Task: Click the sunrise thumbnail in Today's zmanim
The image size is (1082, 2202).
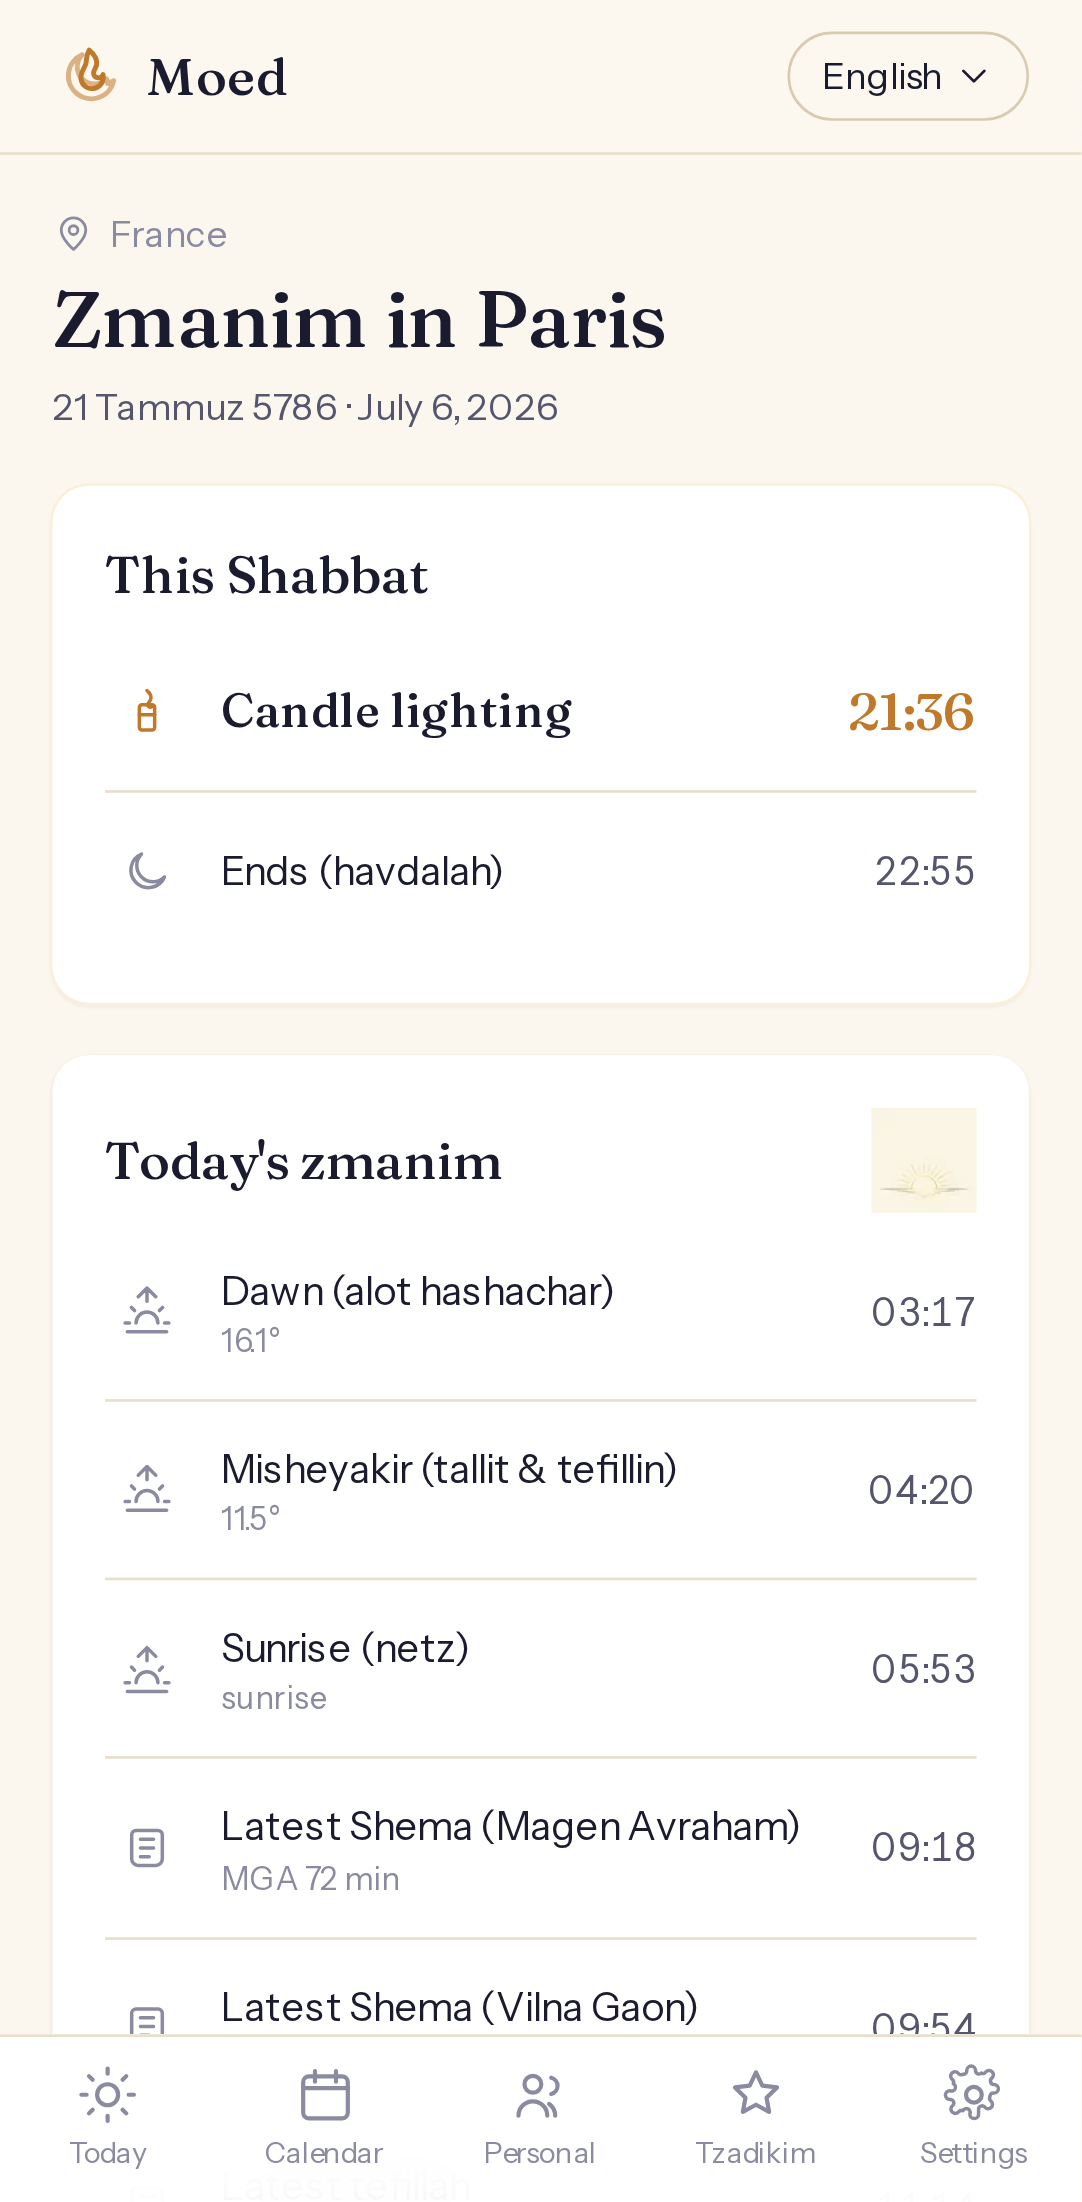Action: pos(924,1160)
